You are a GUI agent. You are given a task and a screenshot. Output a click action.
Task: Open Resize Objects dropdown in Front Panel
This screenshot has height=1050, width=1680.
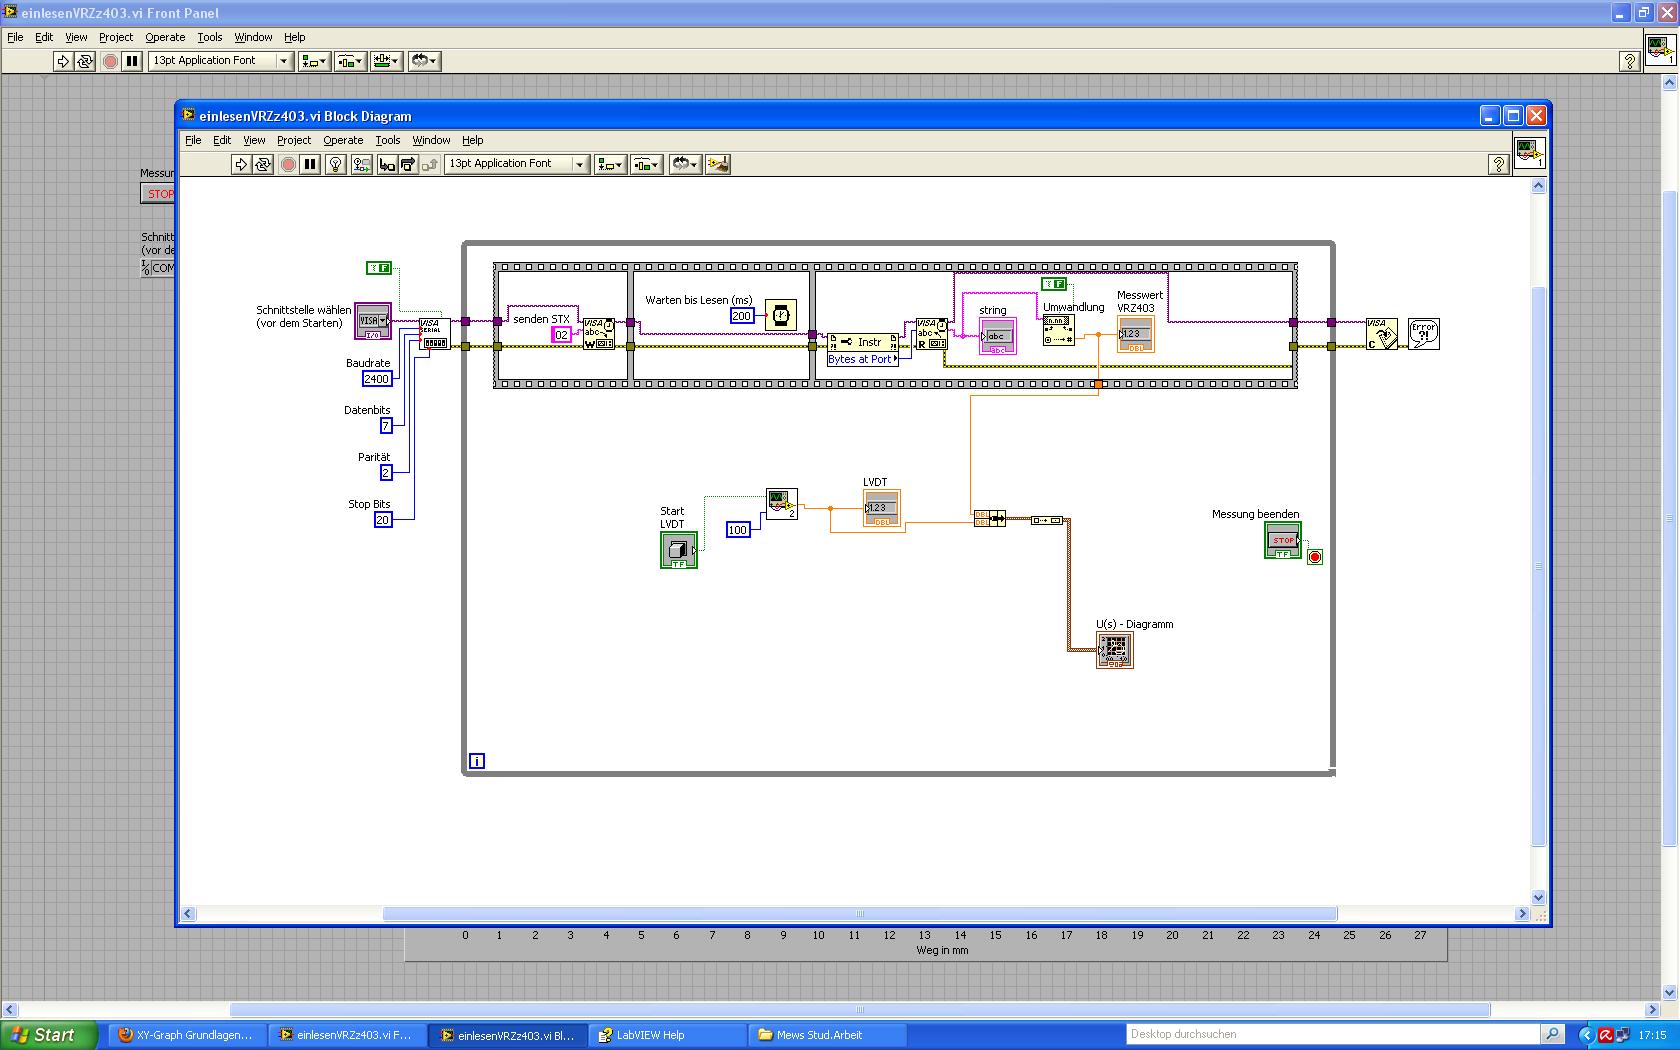click(386, 61)
